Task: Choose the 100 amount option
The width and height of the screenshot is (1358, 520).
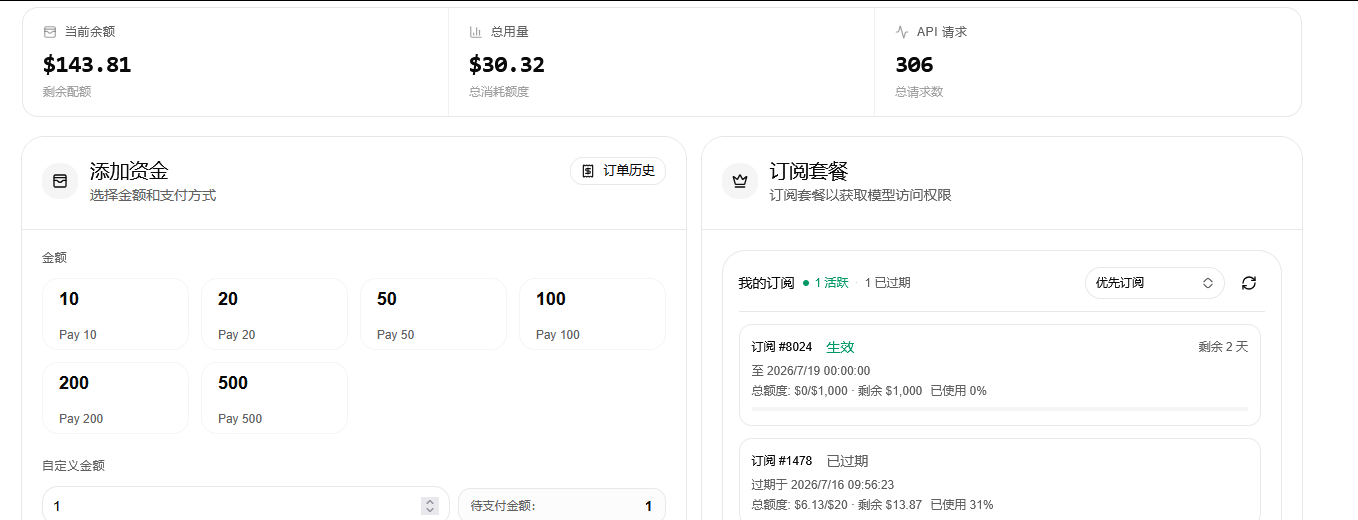Action: pos(592,314)
